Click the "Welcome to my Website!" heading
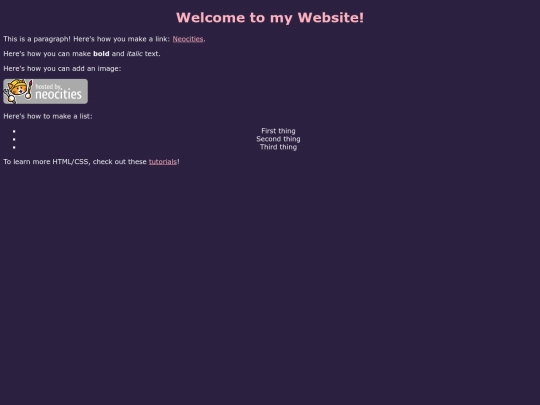 click(x=270, y=18)
